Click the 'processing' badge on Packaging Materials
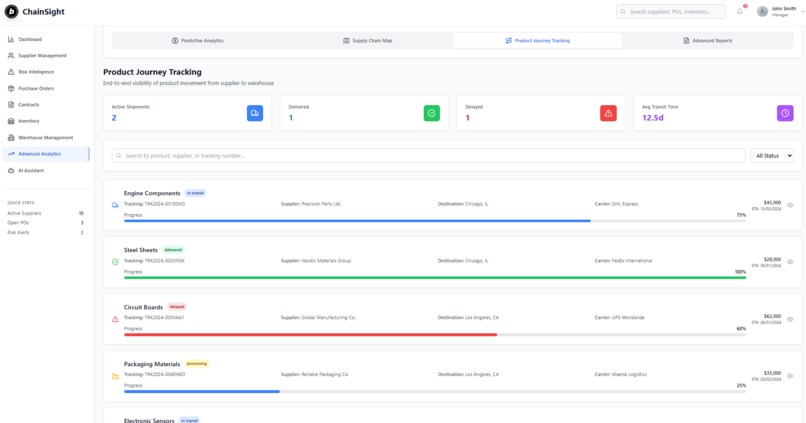The height and width of the screenshot is (423, 806). [197, 364]
